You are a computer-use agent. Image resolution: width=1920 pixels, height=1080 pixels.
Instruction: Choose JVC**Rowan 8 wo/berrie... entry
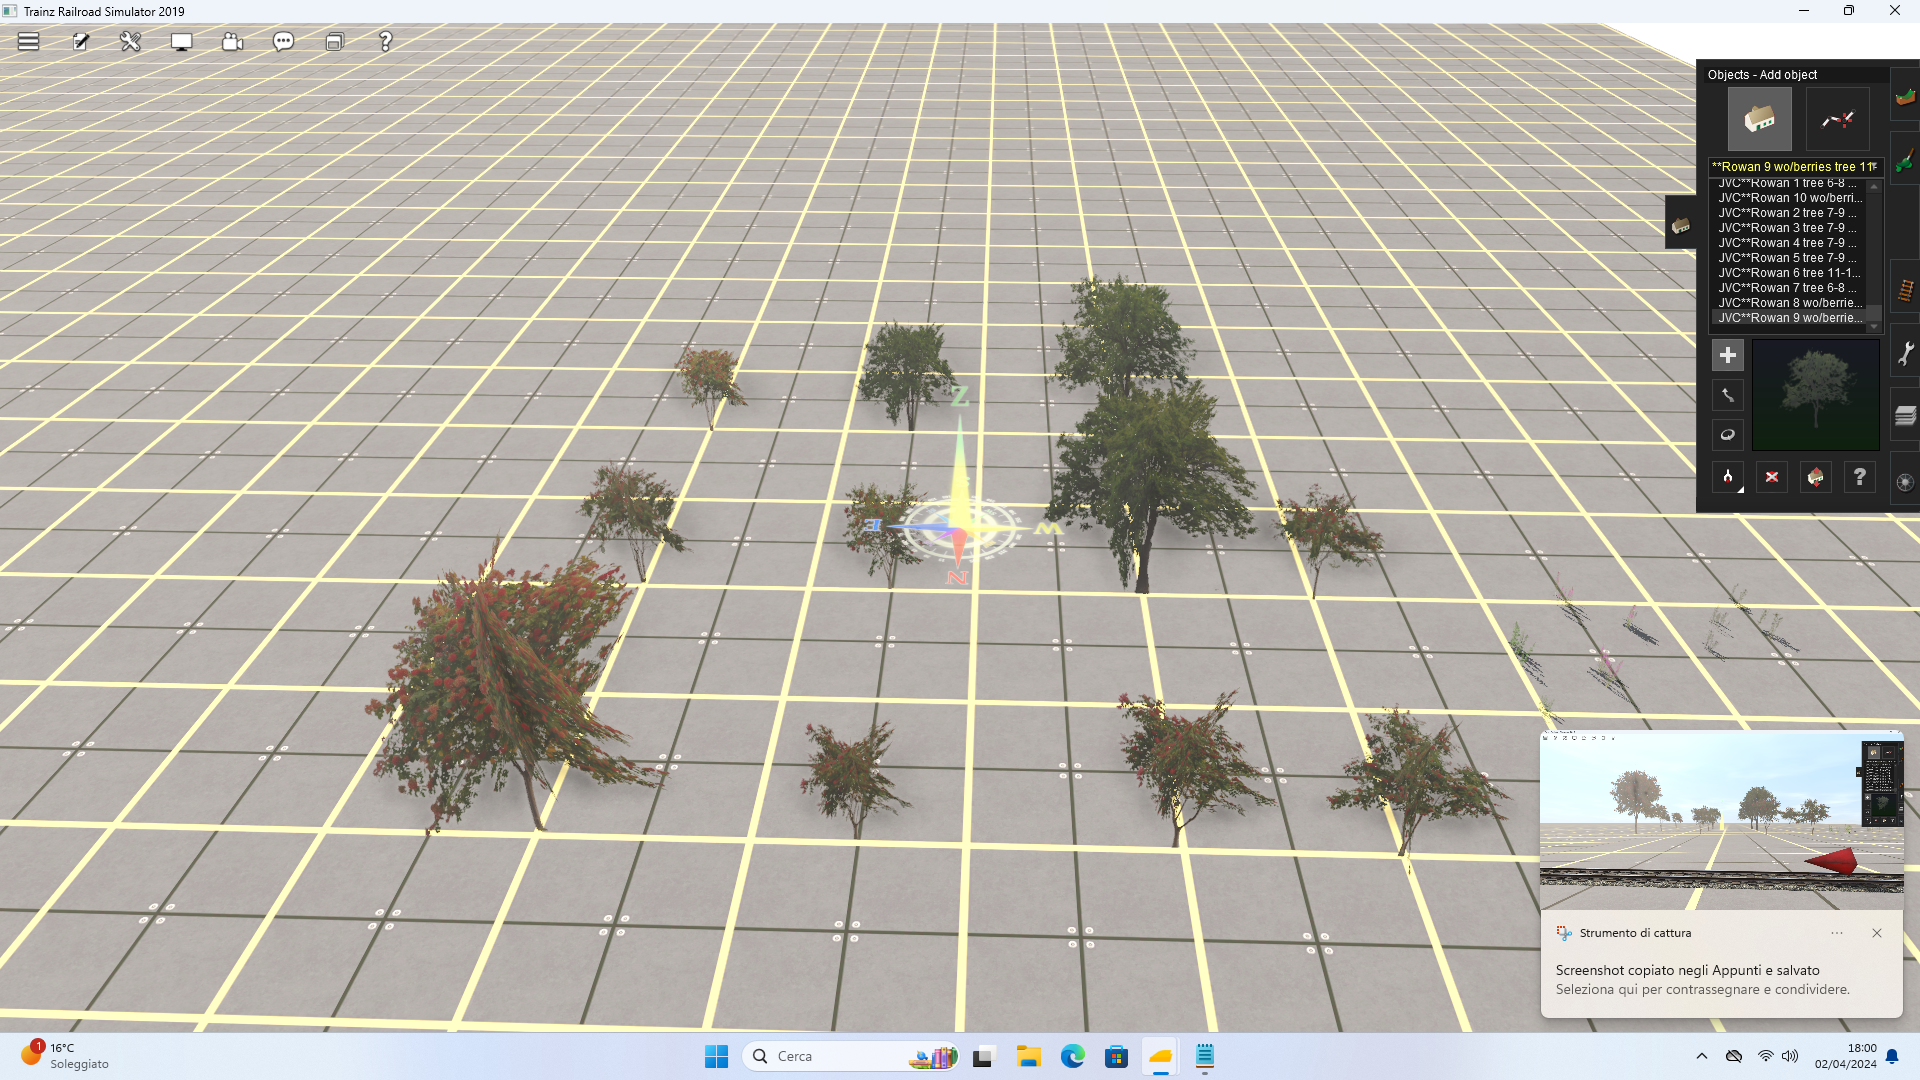1787,303
